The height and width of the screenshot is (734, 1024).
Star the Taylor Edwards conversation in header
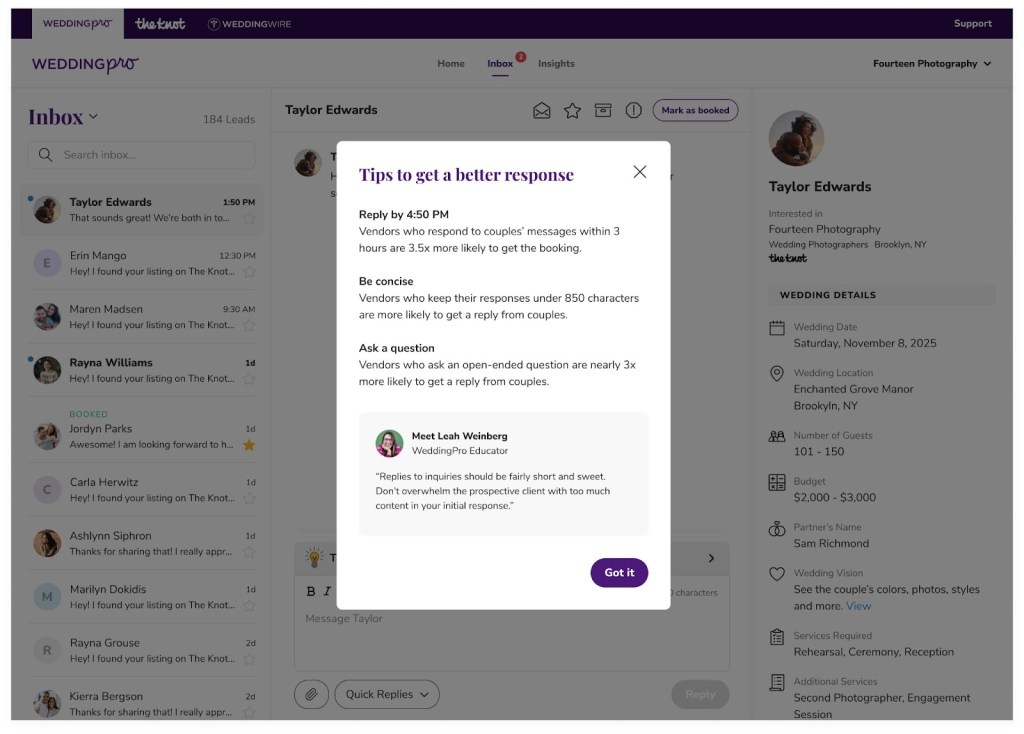click(x=572, y=110)
